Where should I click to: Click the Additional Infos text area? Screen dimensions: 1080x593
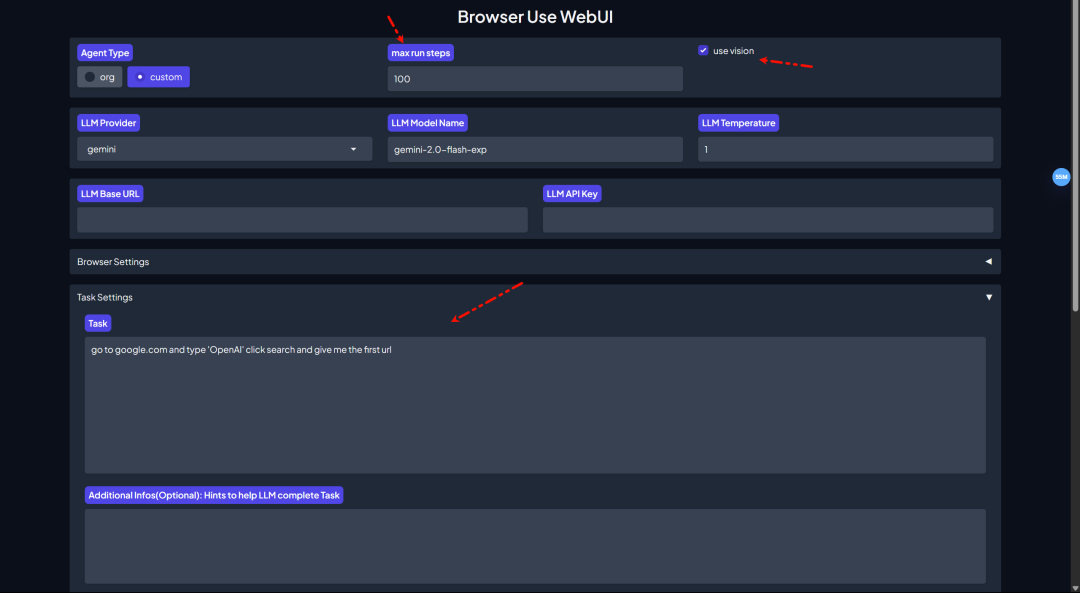click(535, 546)
